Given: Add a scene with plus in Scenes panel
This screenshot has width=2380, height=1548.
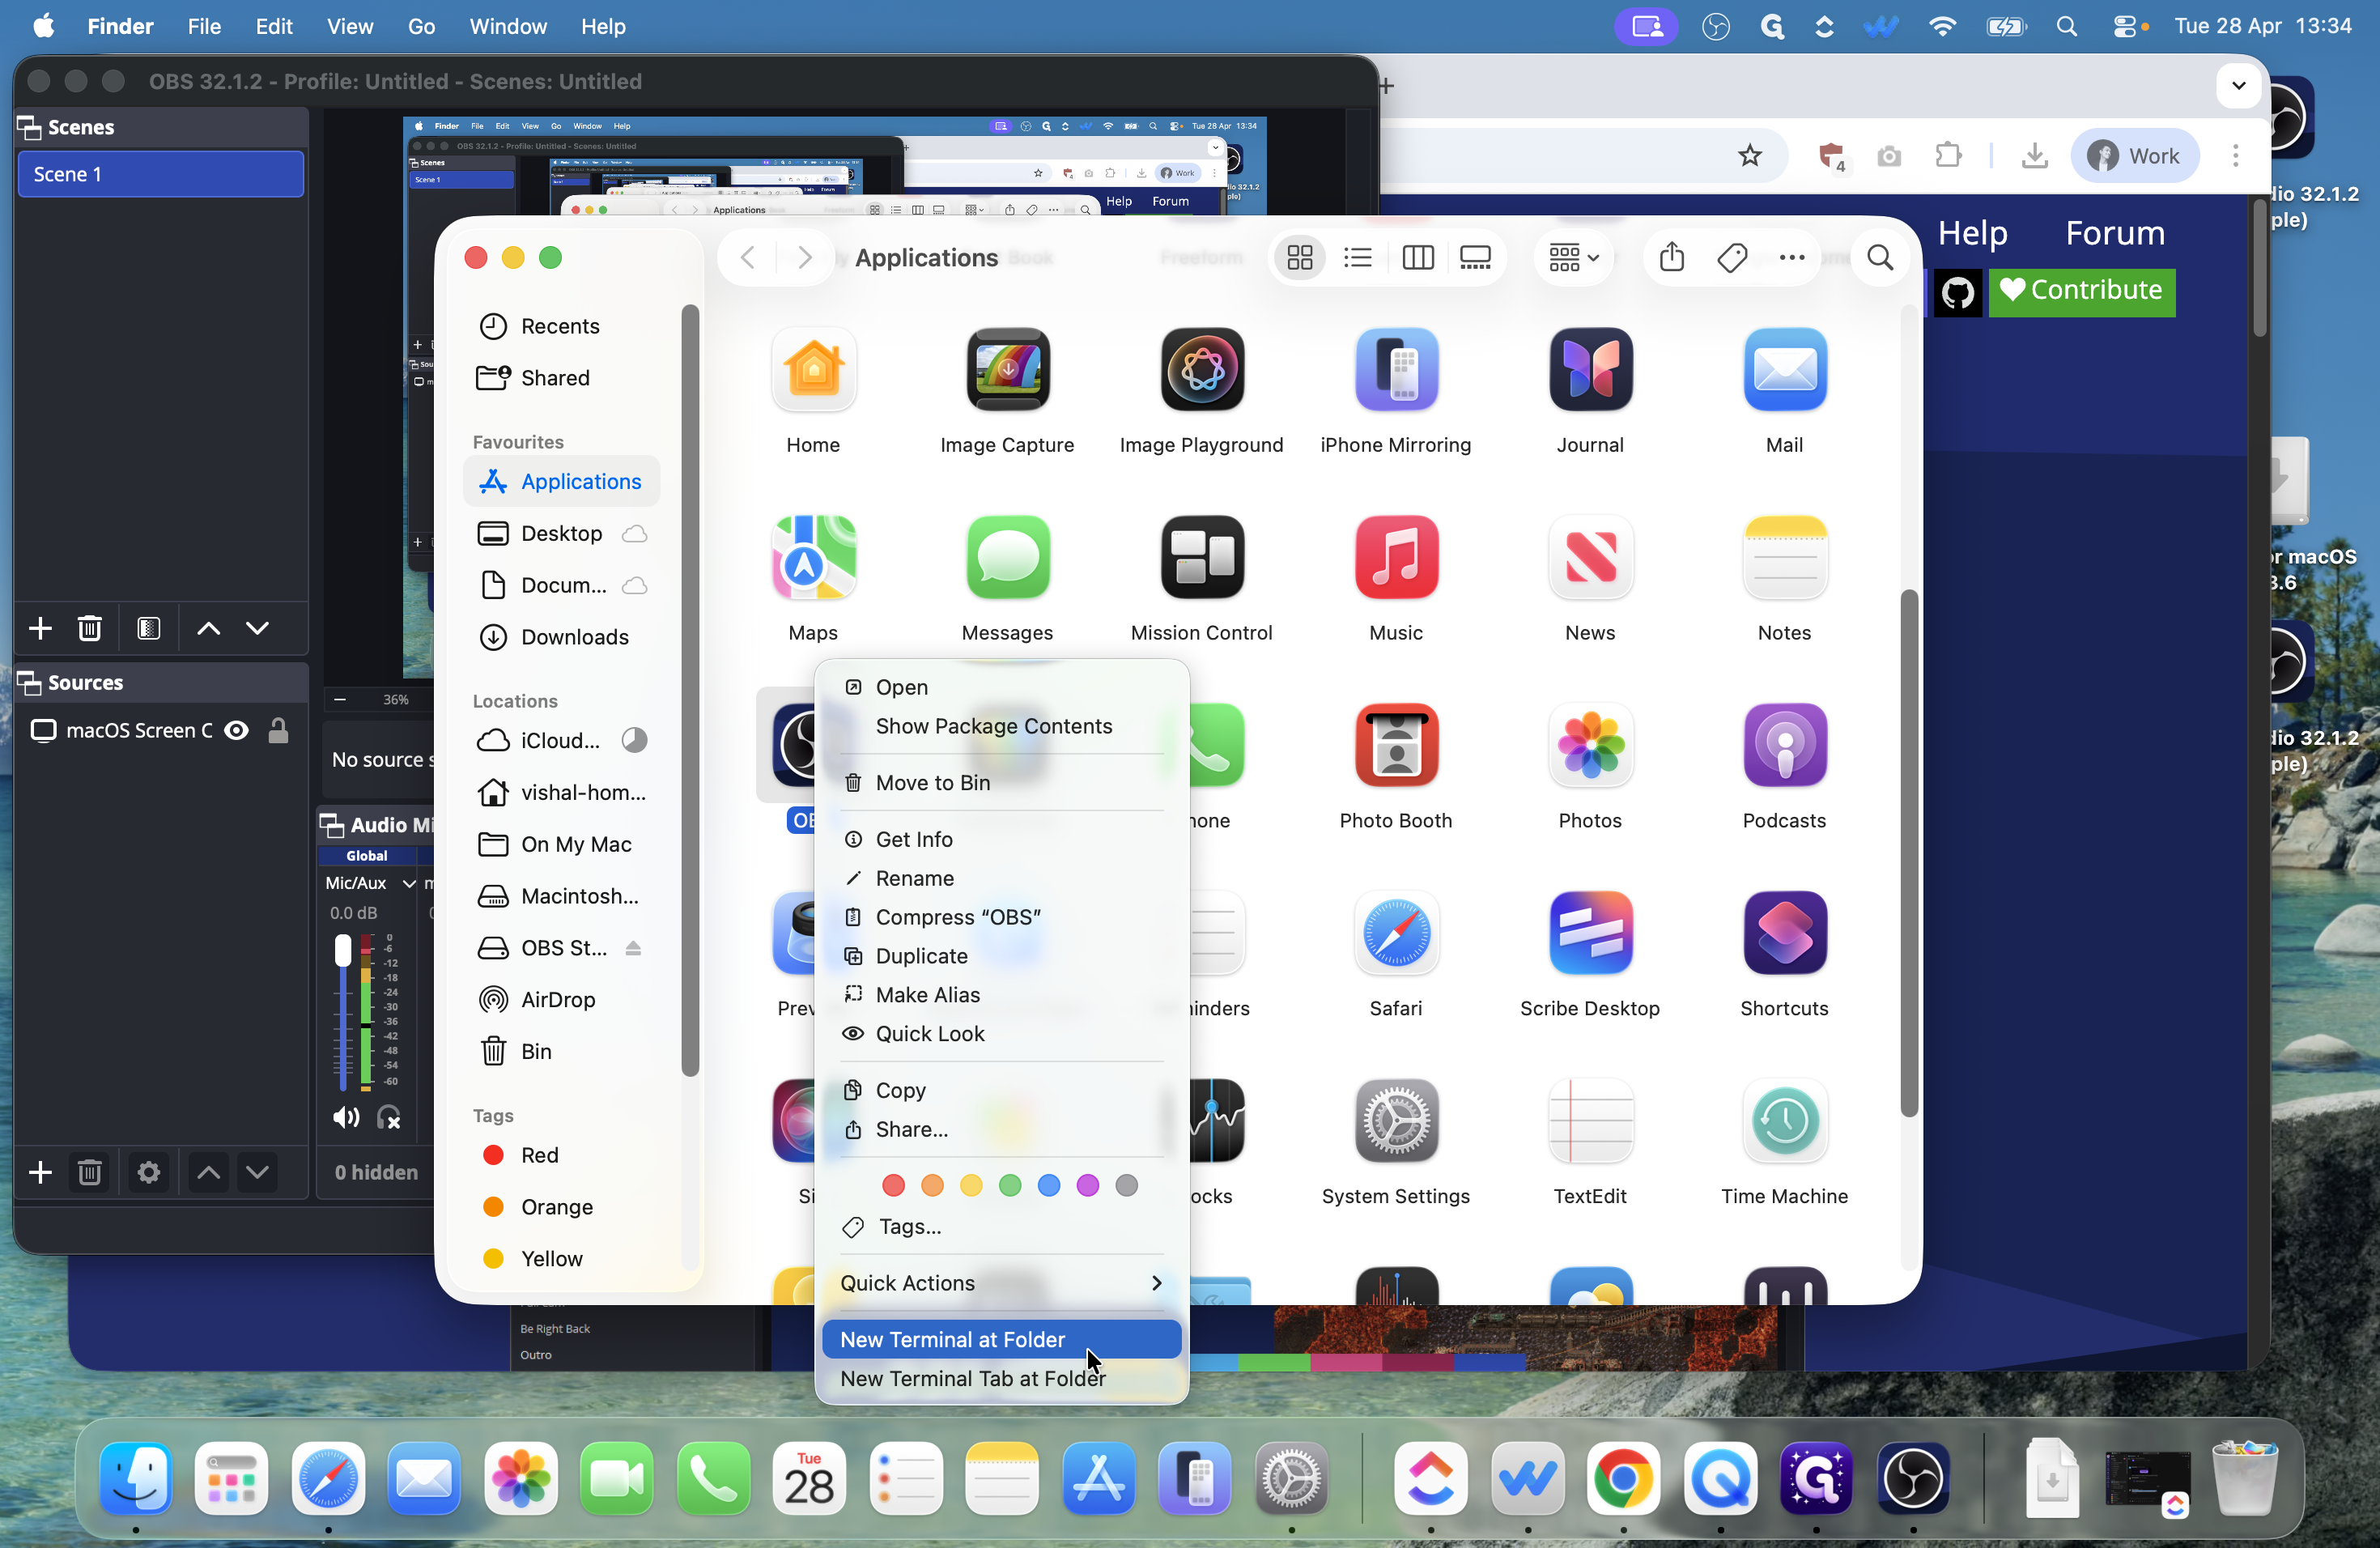Looking at the screenshot, I should coord(40,628).
